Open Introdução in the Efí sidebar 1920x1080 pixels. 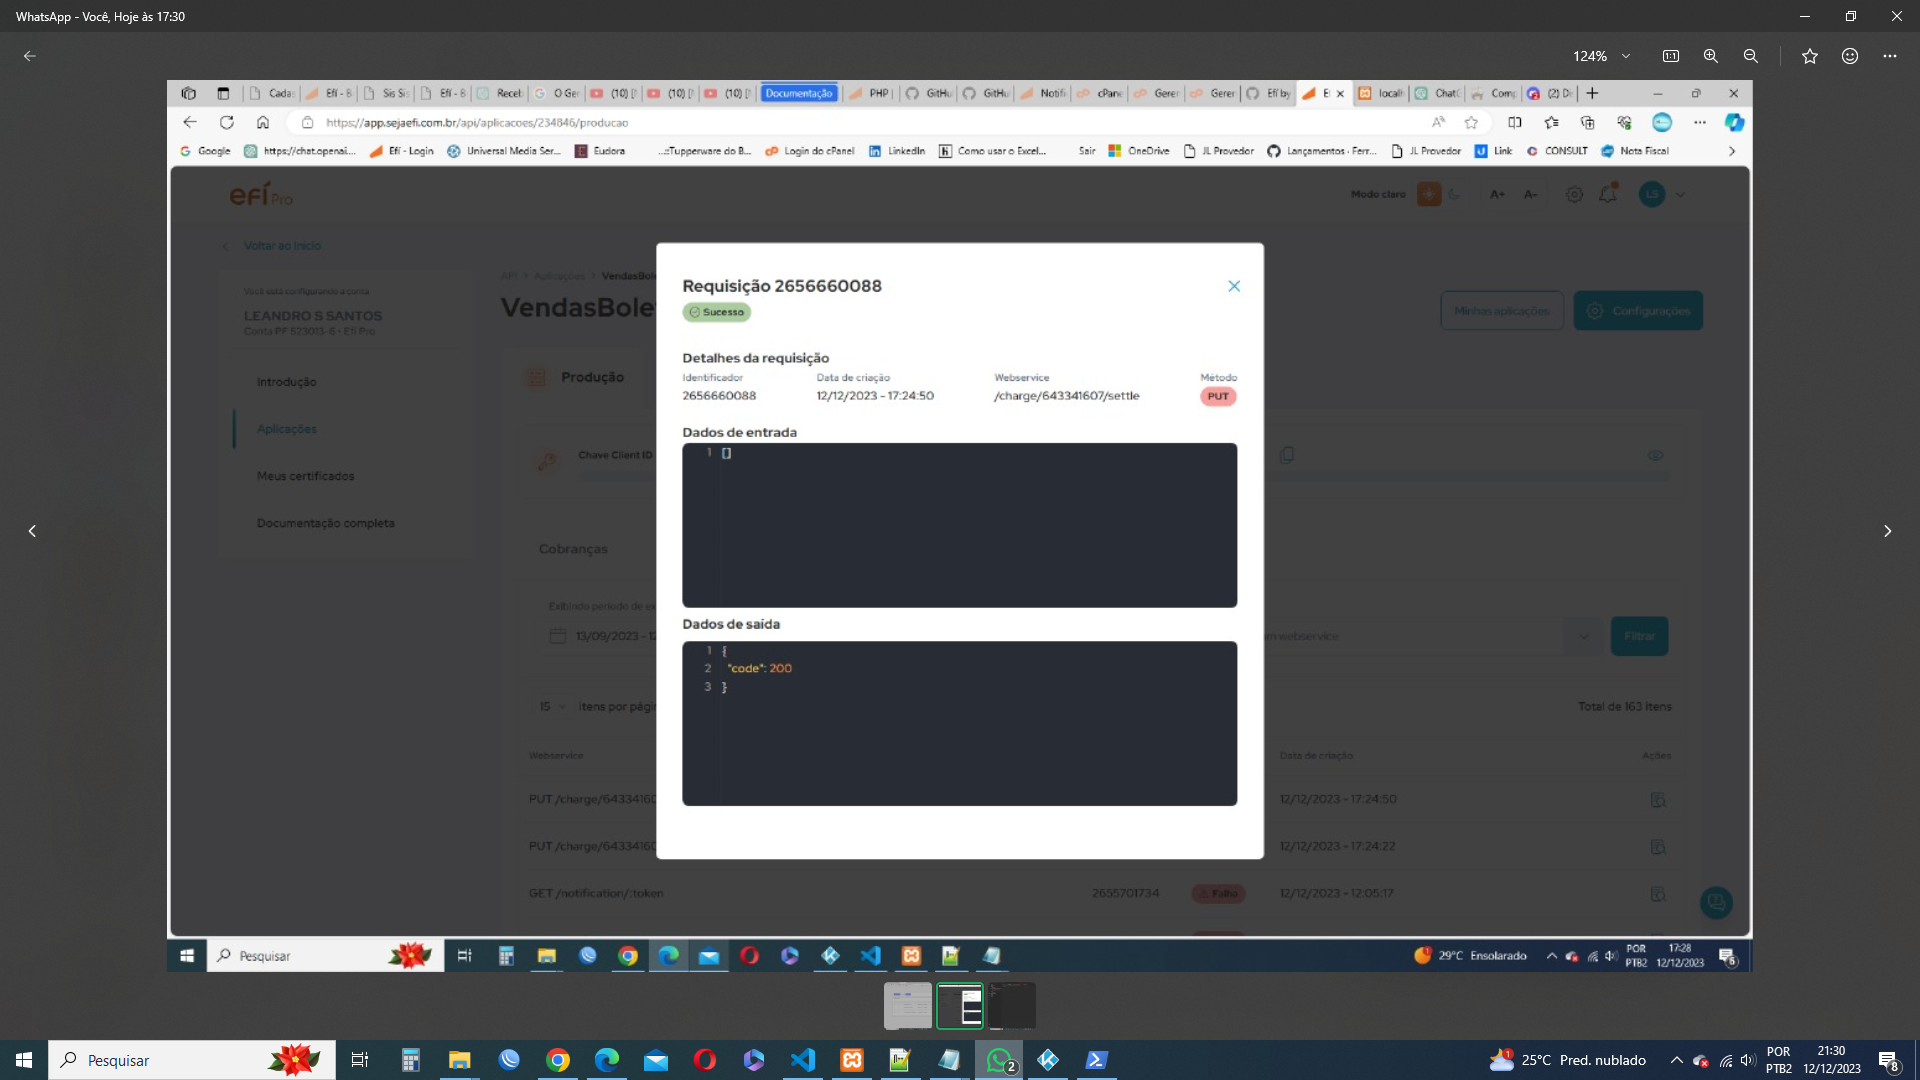pyautogui.click(x=286, y=382)
